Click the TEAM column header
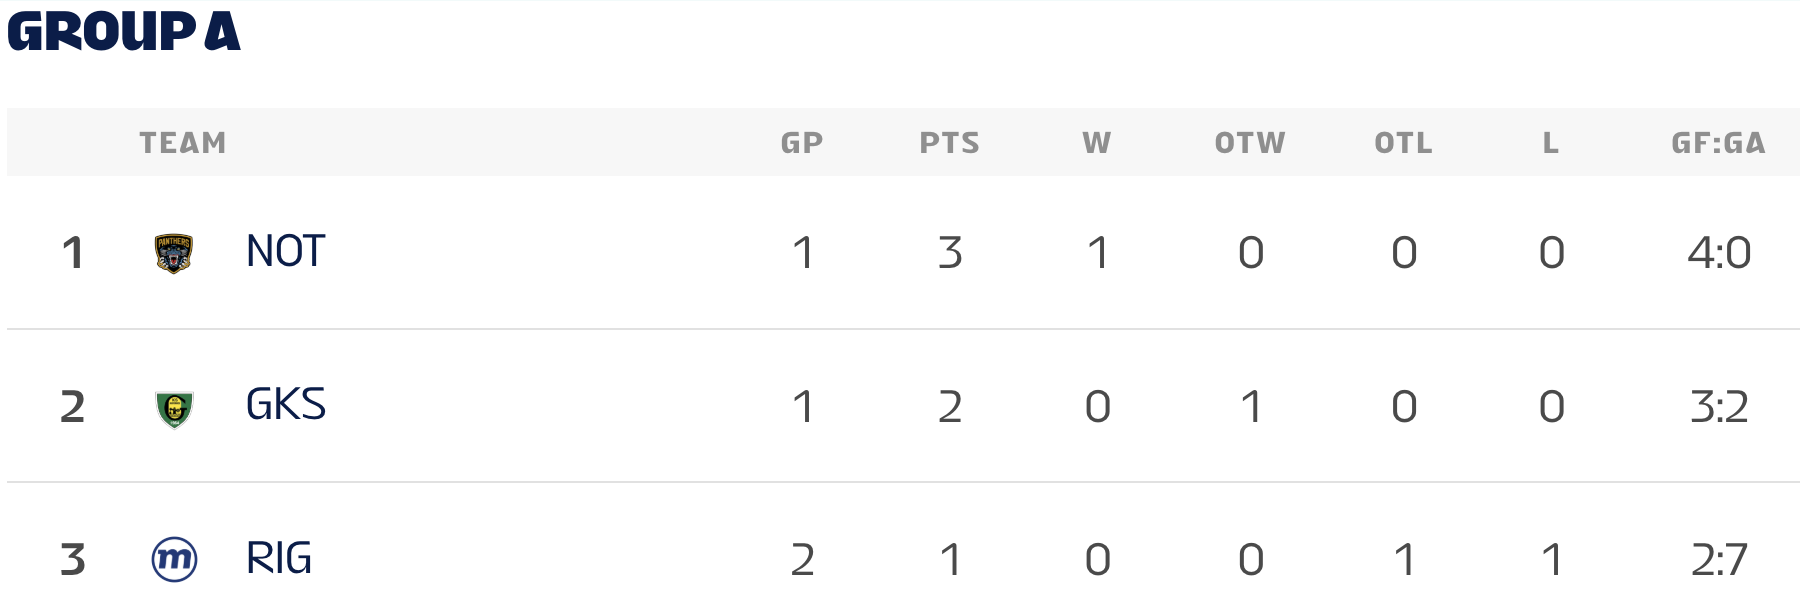The width and height of the screenshot is (1800, 604). click(183, 143)
